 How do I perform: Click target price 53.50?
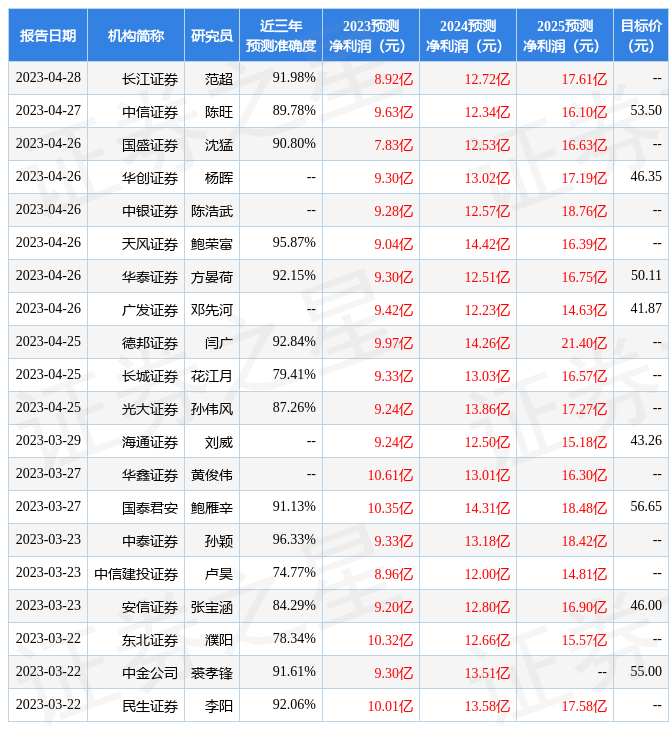pyautogui.click(x=646, y=110)
